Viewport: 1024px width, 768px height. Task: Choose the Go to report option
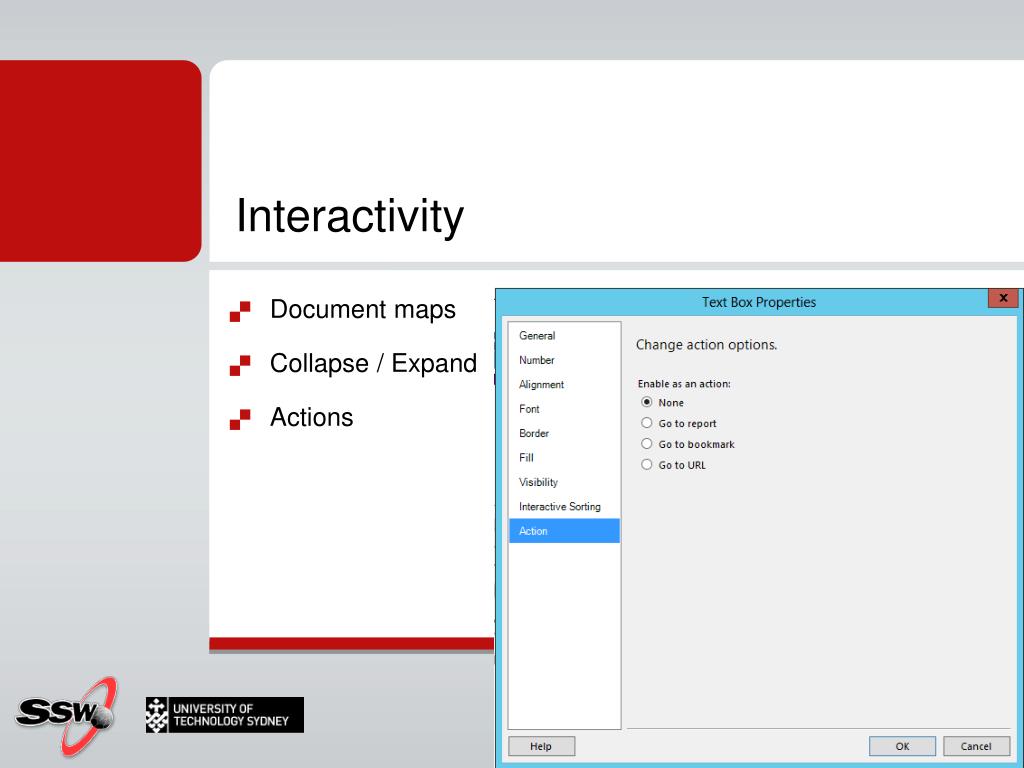(x=647, y=423)
